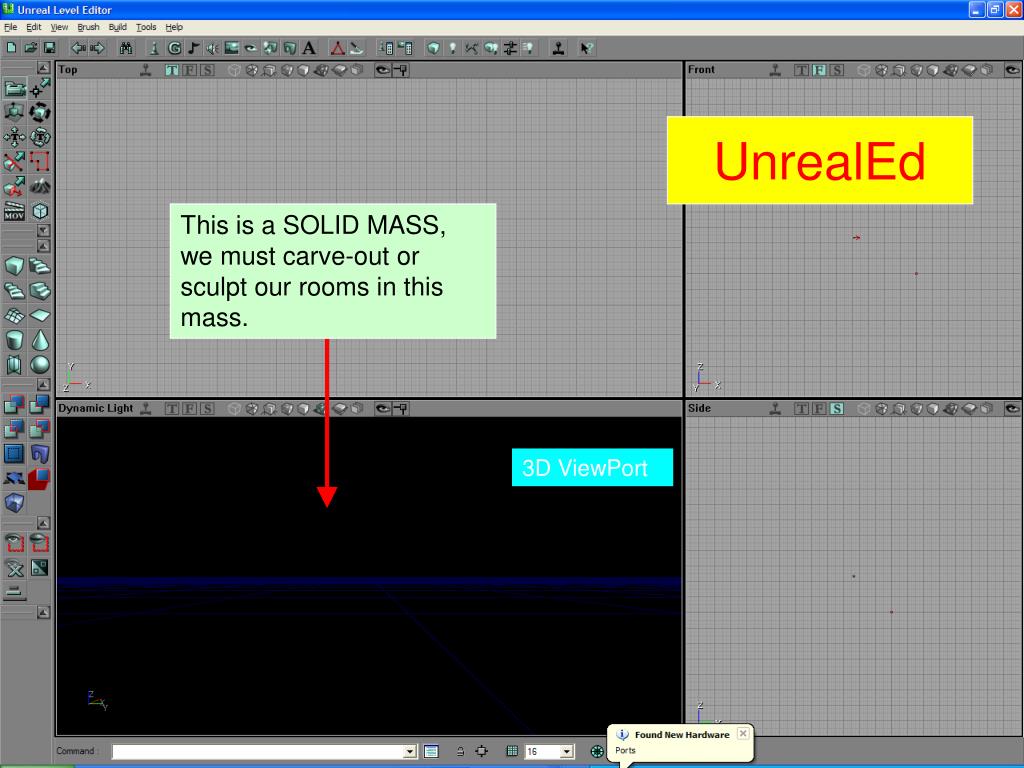Screen dimensions: 1024x768
Task: Open the Texture browser landscape icon
Action: click(x=231, y=48)
